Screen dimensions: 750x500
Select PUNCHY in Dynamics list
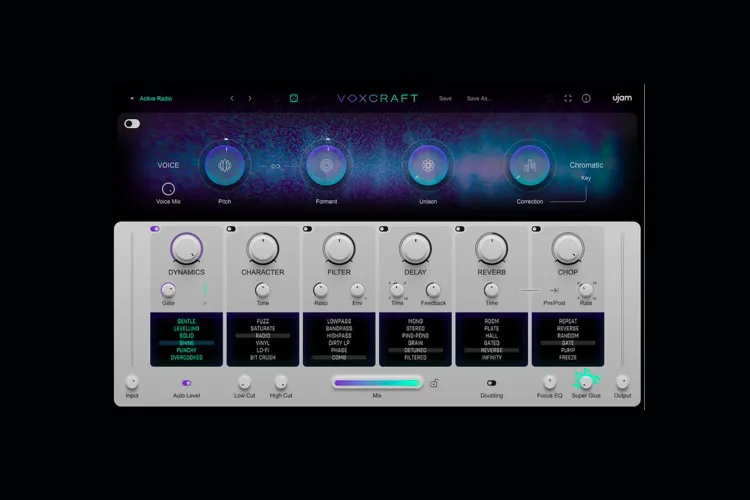click(x=187, y=350)
